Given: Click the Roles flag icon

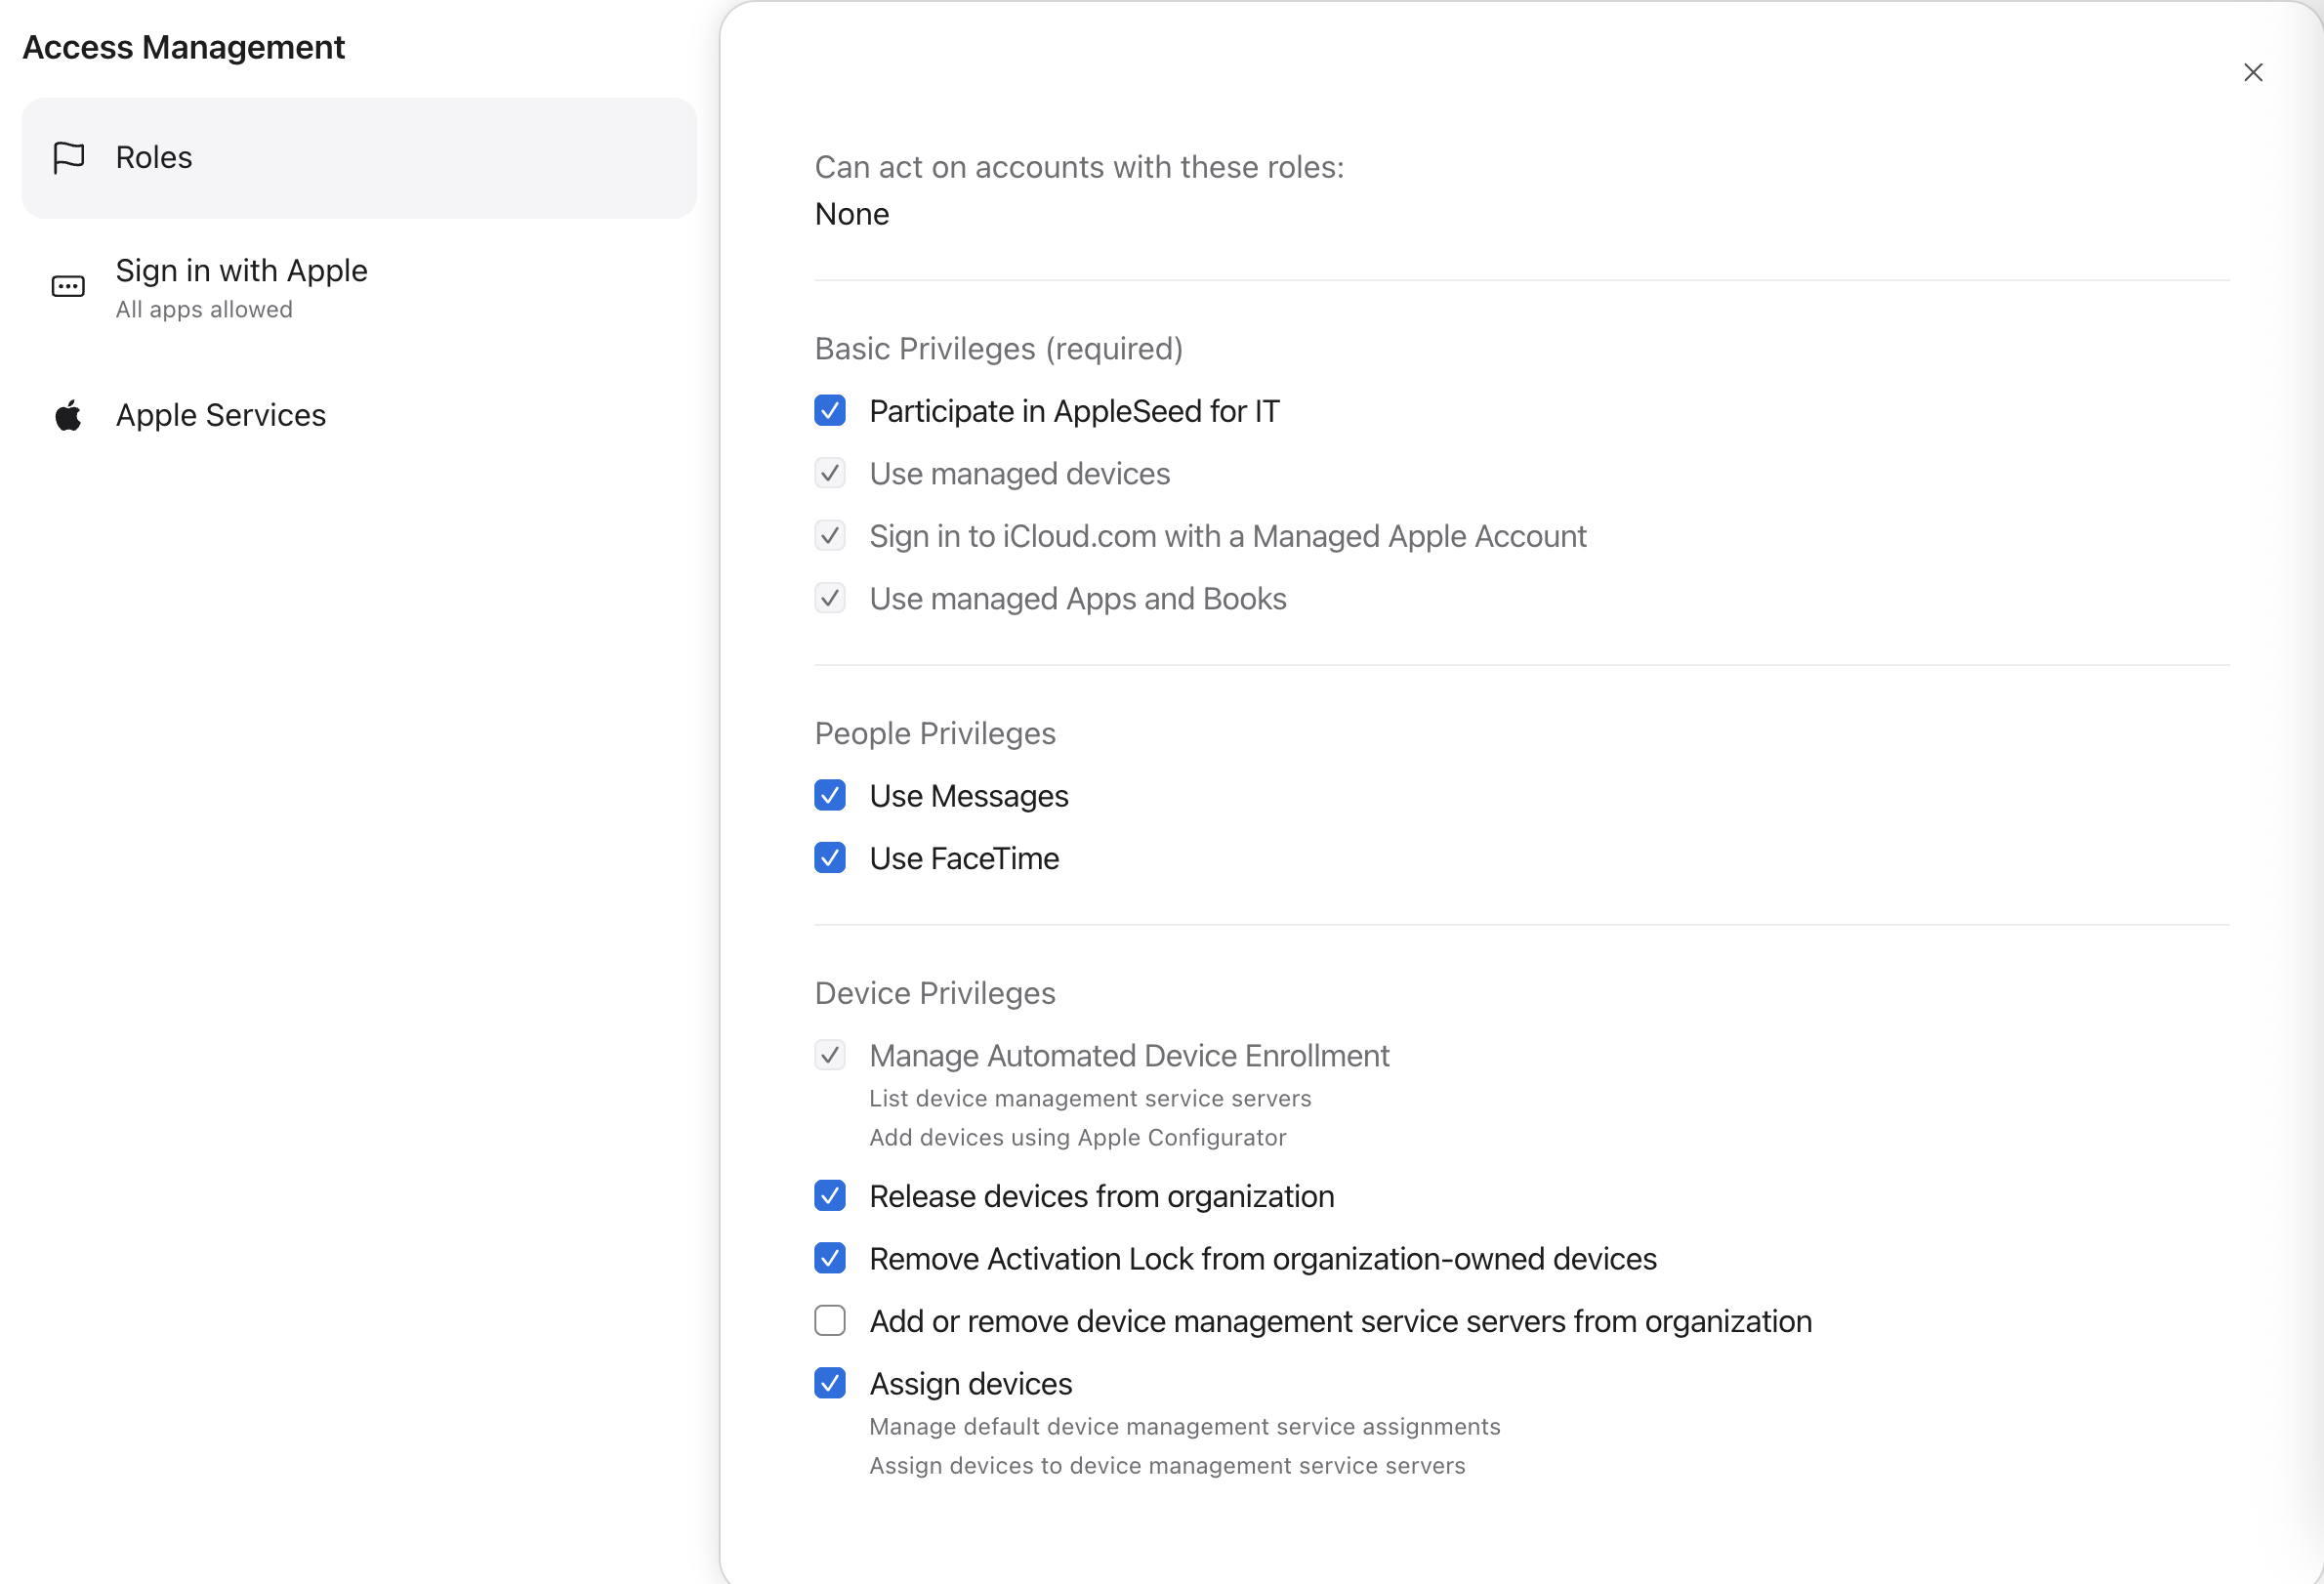Looking at the screenshot, I should click(x=69, y=158).
